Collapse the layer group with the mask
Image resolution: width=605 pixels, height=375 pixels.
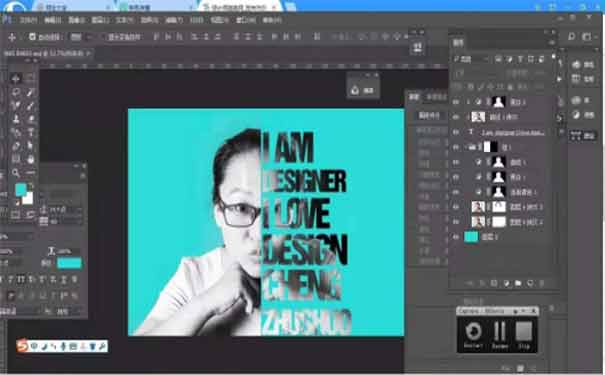click(467, 147)
